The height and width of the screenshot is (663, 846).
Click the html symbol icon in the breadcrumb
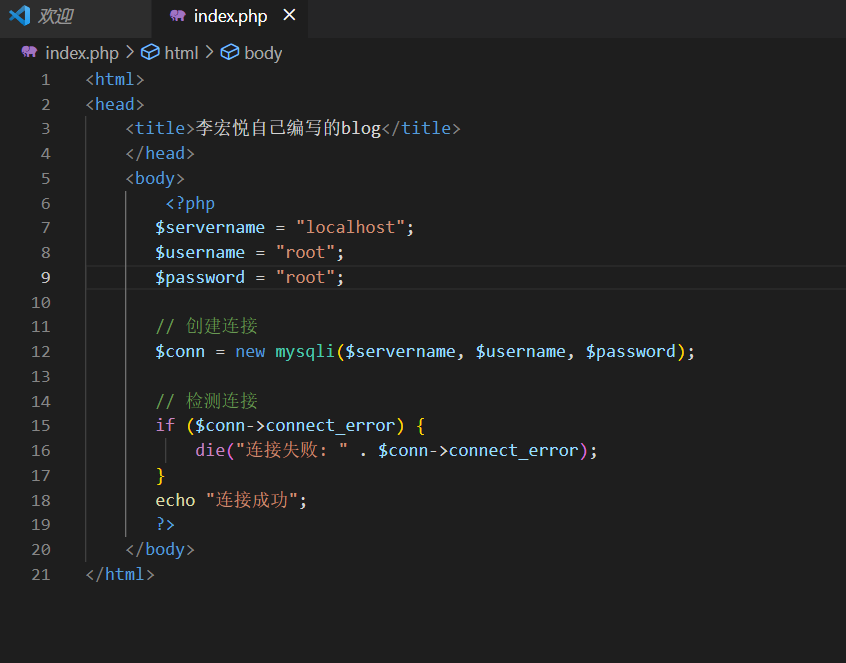coord(150,53)
